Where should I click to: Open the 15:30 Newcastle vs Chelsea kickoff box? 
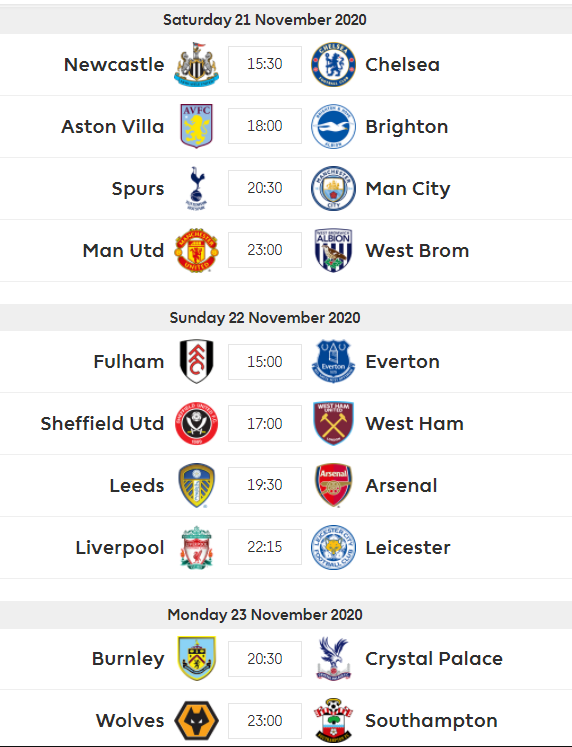tap(265, 64)
